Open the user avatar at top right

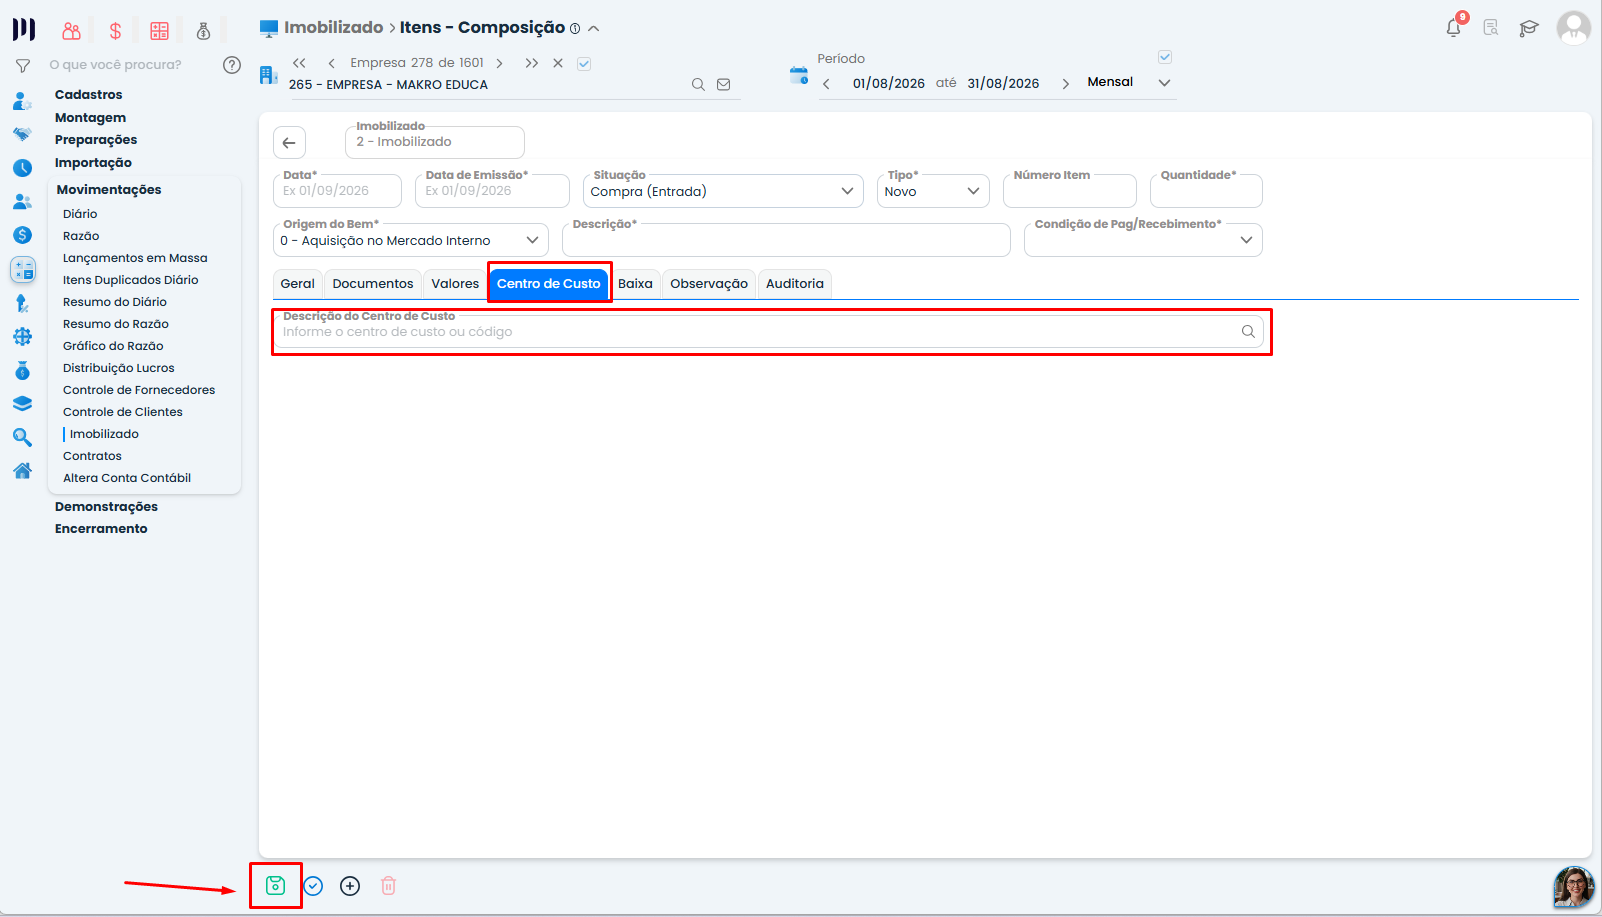pyautogui.click(x=1573, y=28)
